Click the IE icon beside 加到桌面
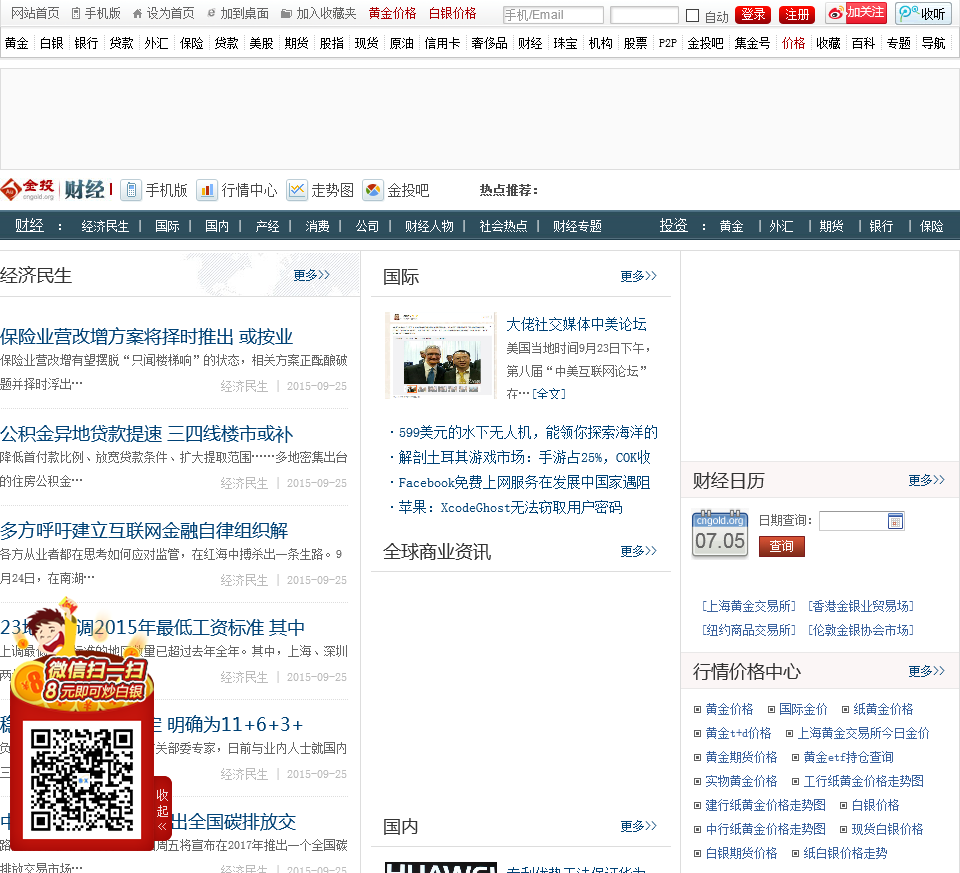The width and height of the screenshot is (960, 873). (211, 13)
